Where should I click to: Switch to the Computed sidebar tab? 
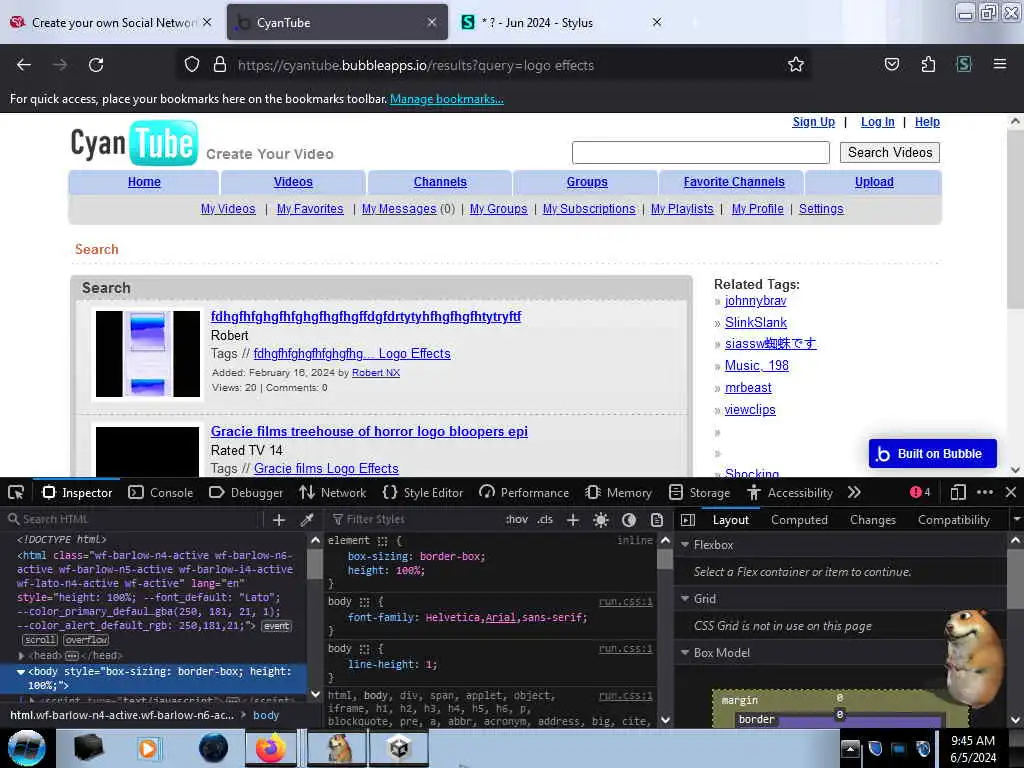coord(799,520)
